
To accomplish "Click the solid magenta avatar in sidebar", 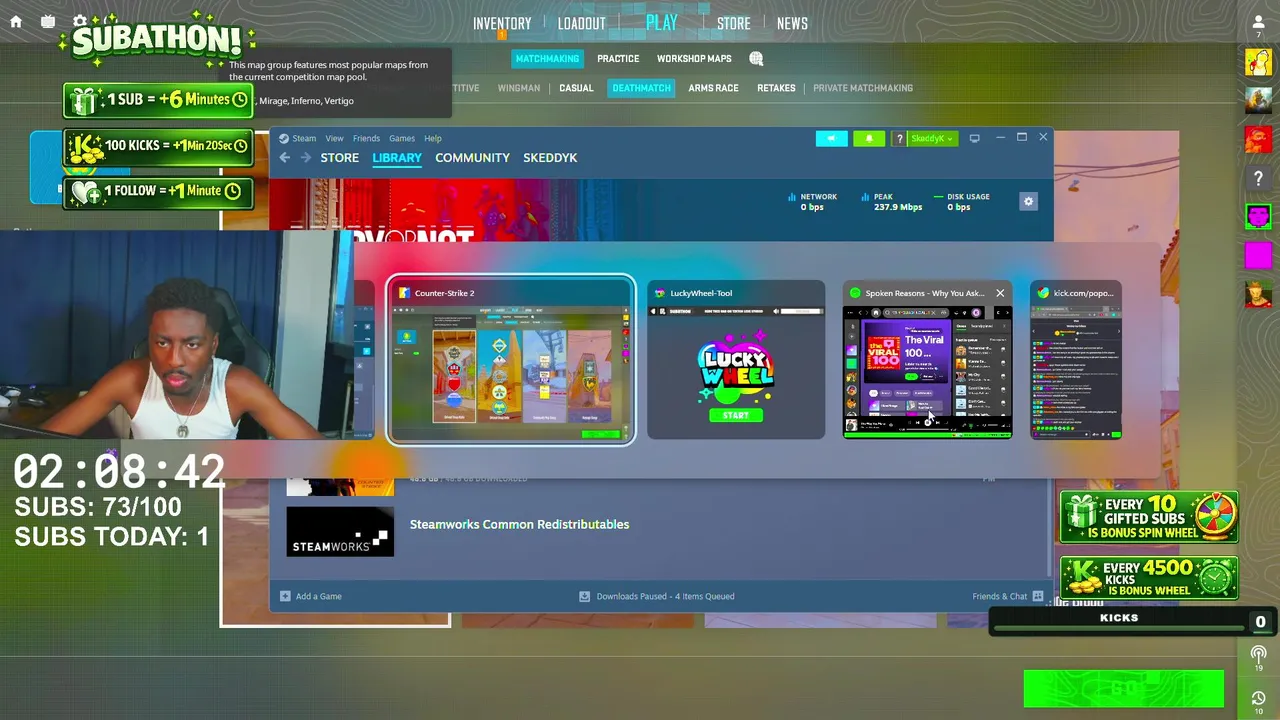I will [x=1258, y=256].
